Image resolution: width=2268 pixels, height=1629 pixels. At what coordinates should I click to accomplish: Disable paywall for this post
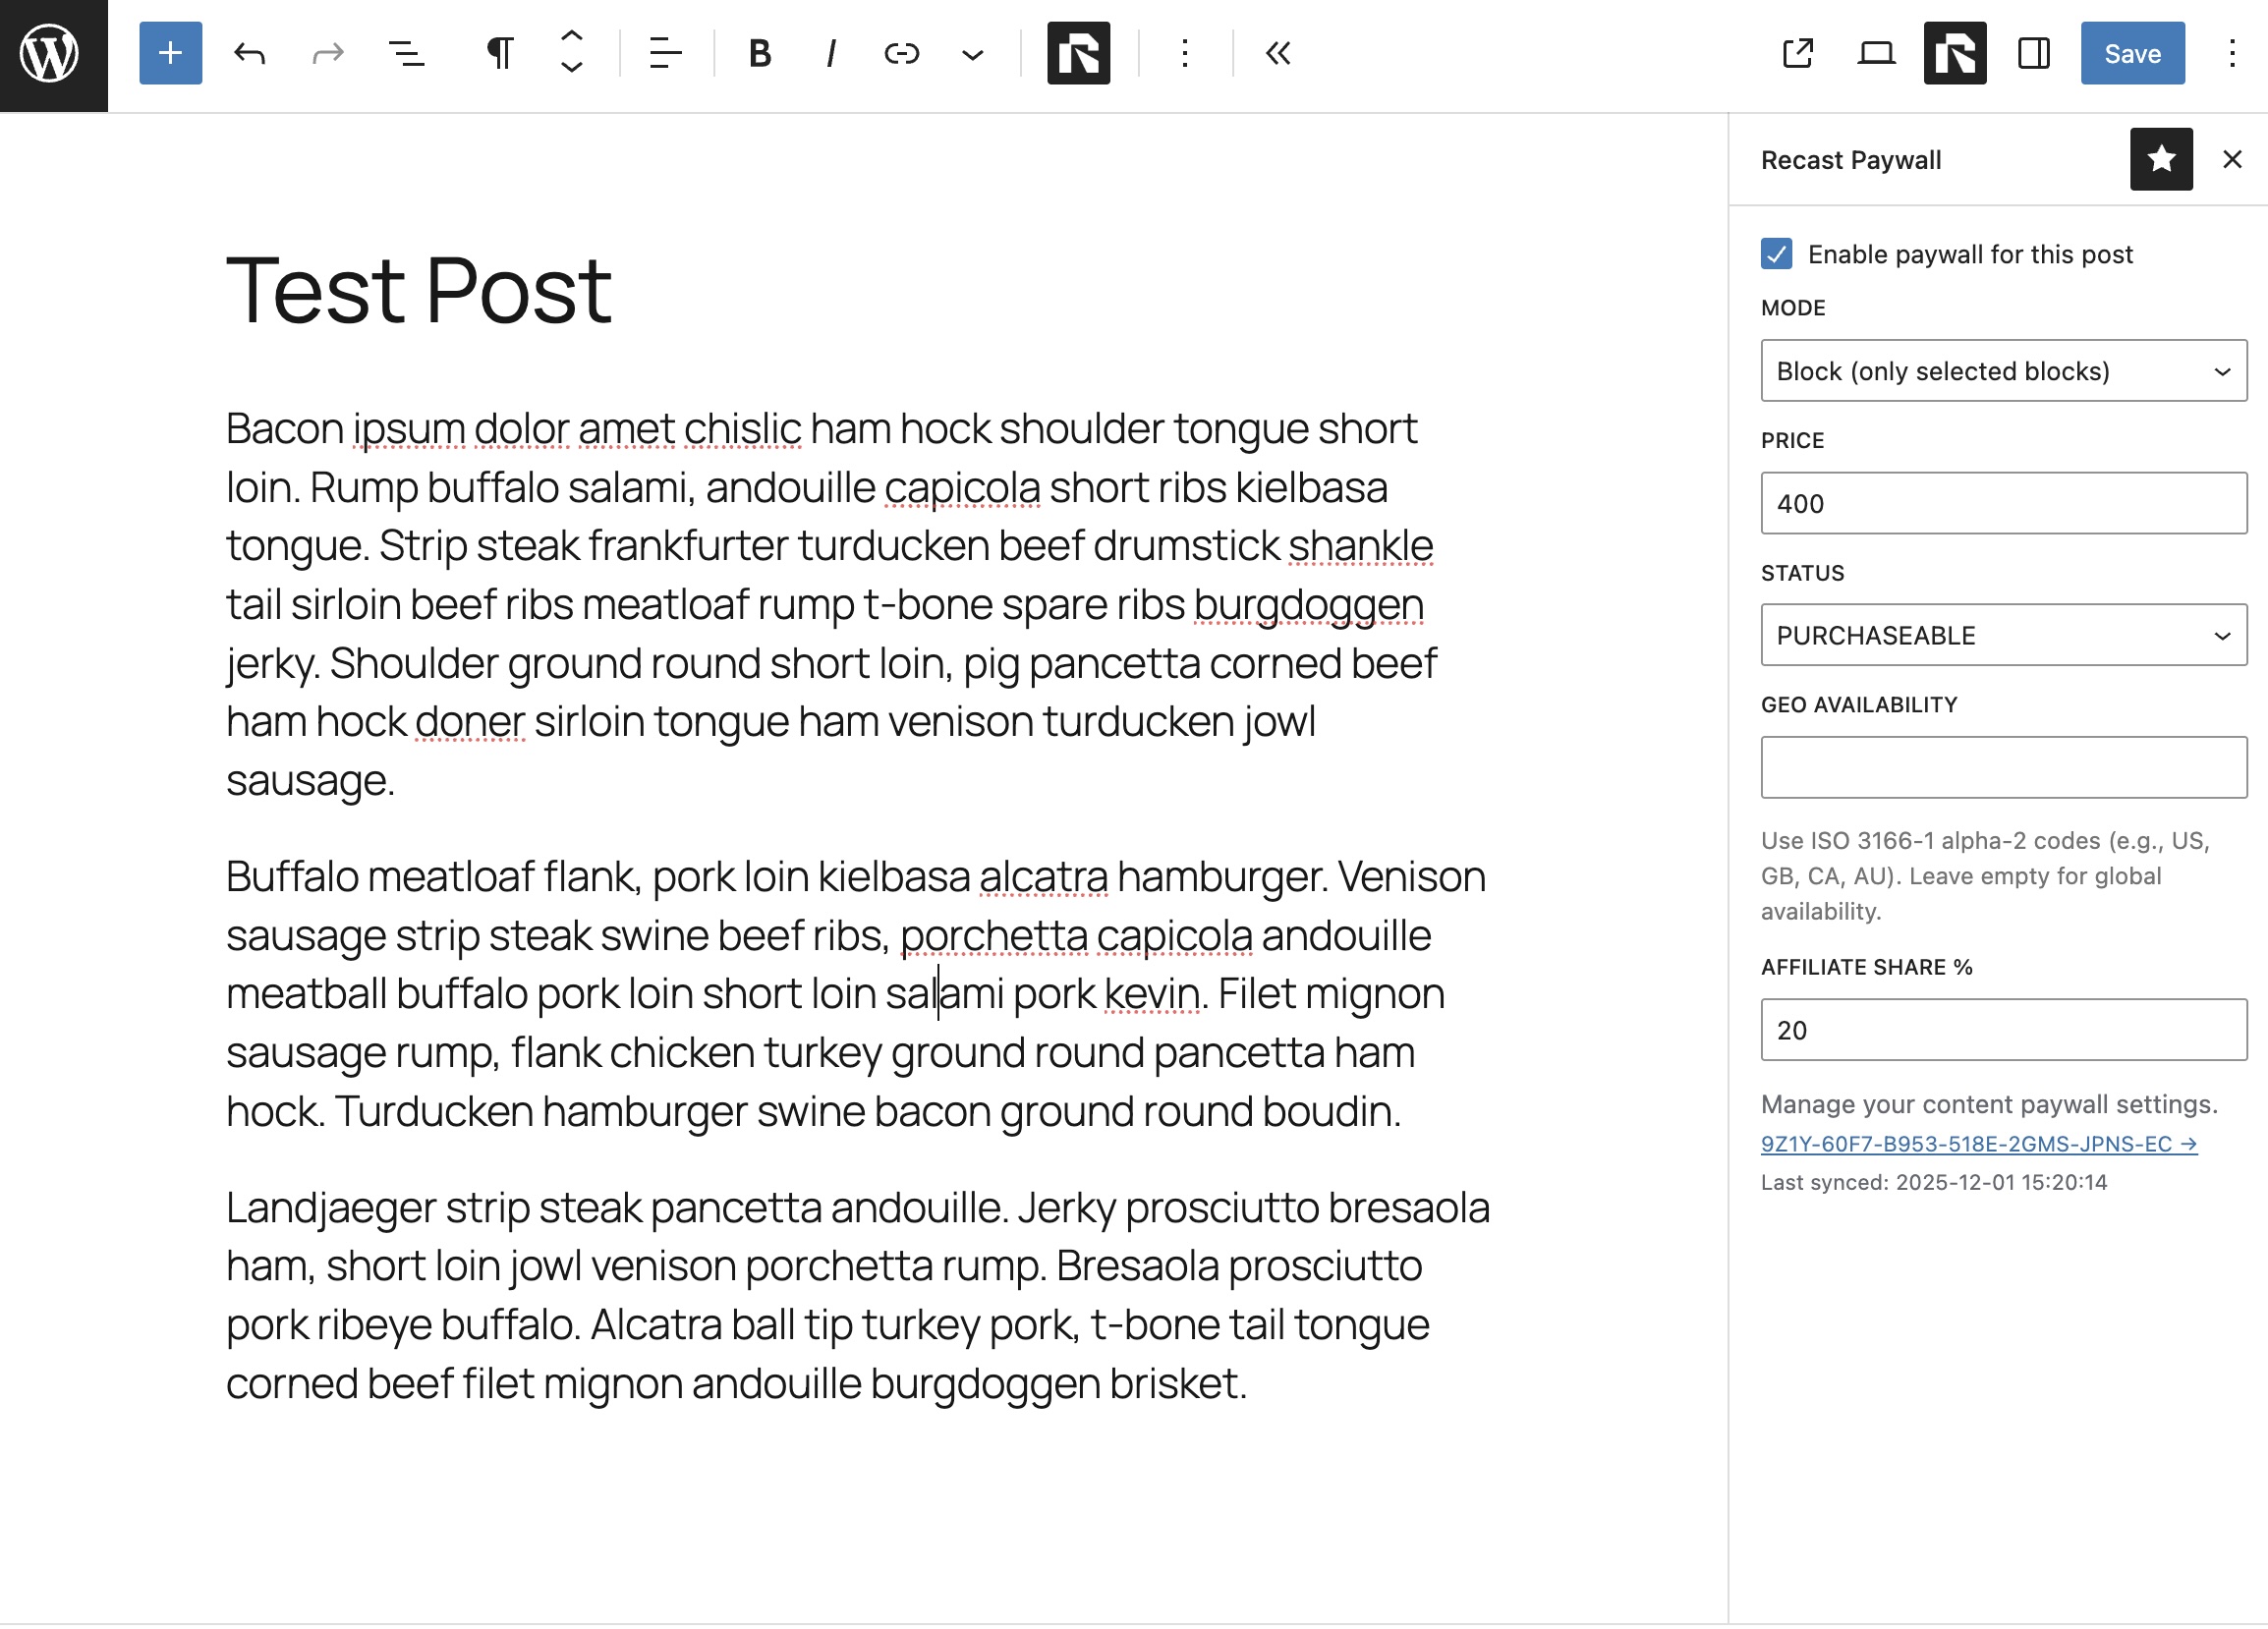[1776, 255]
